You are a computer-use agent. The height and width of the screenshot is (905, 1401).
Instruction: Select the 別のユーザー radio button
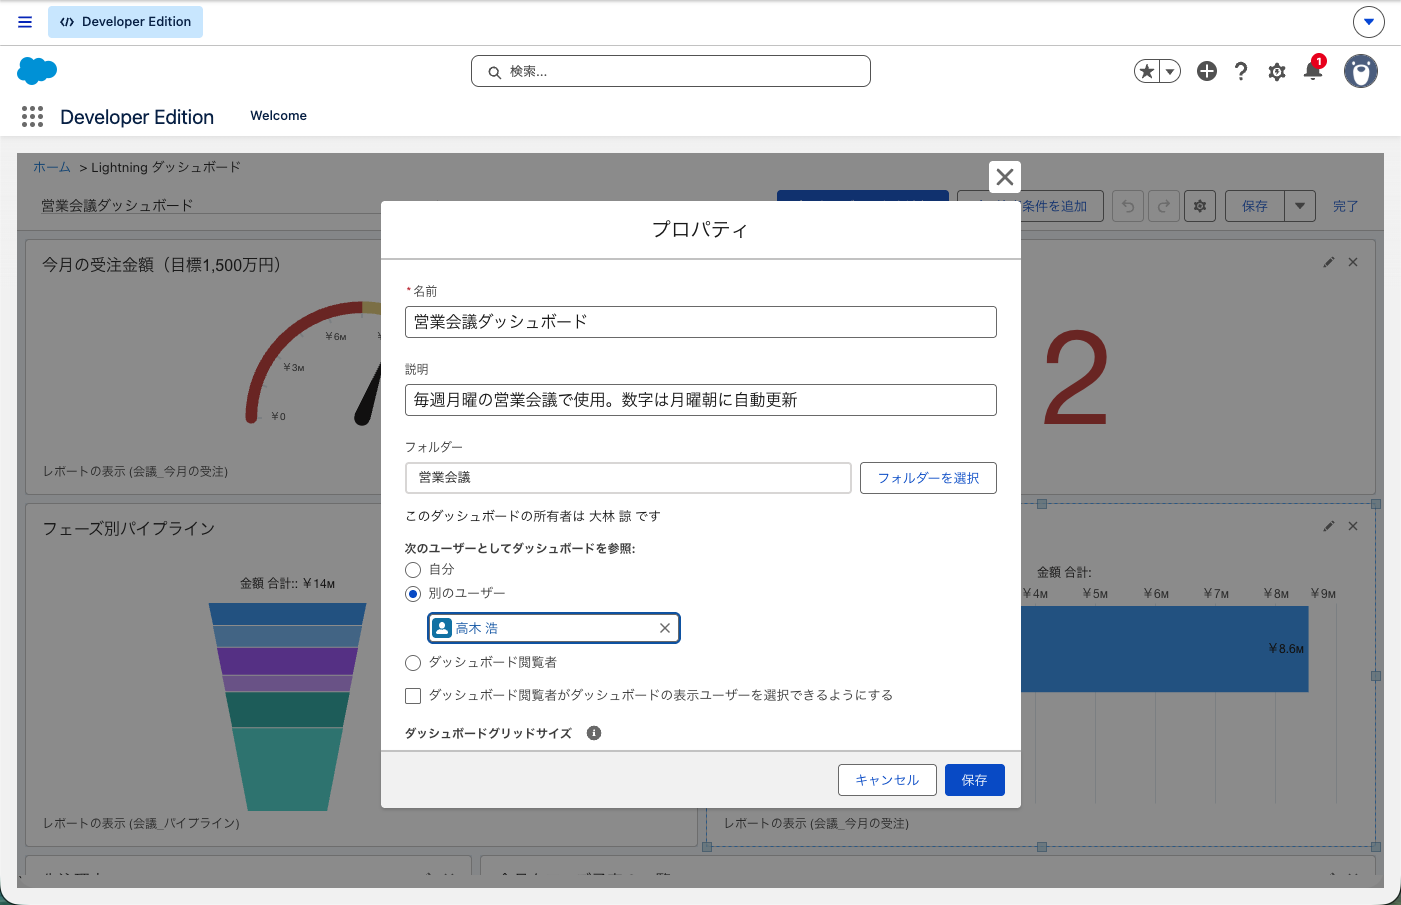(x=413, y=594)
